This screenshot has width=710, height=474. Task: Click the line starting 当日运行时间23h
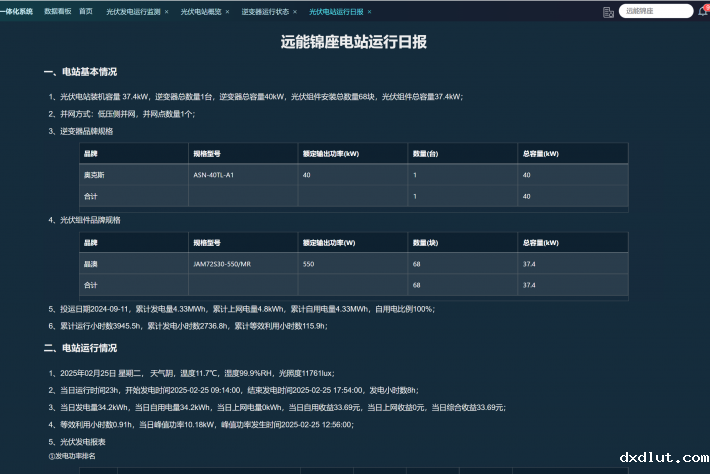pyautogui.click(x=234, y=390)
